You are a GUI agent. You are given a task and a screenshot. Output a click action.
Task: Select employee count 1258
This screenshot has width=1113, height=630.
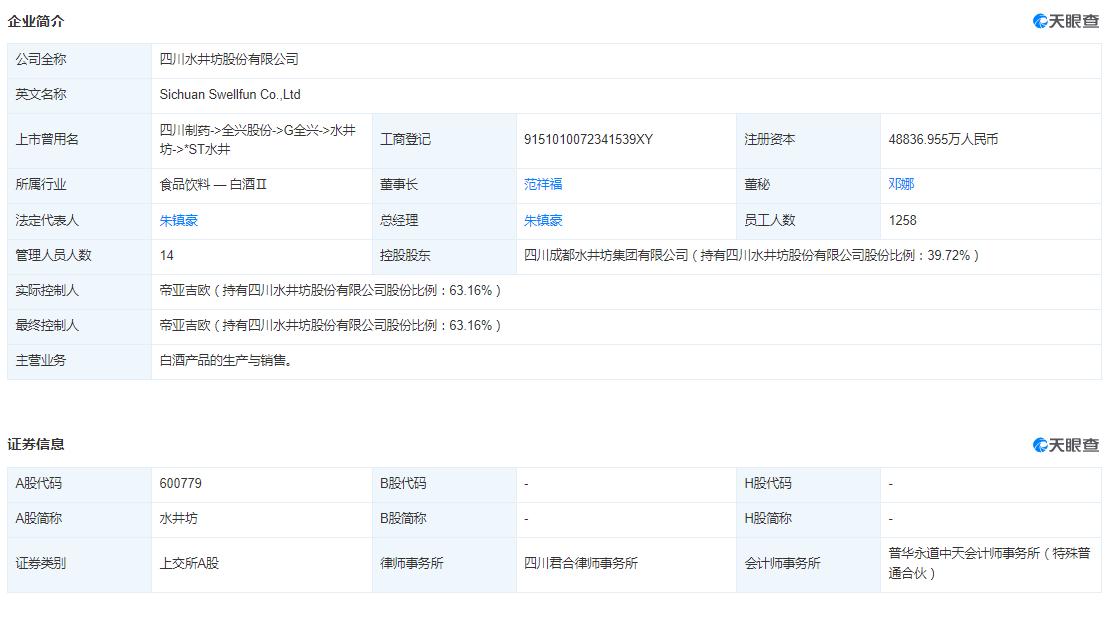pyautogui.click(x=902, y=221)
